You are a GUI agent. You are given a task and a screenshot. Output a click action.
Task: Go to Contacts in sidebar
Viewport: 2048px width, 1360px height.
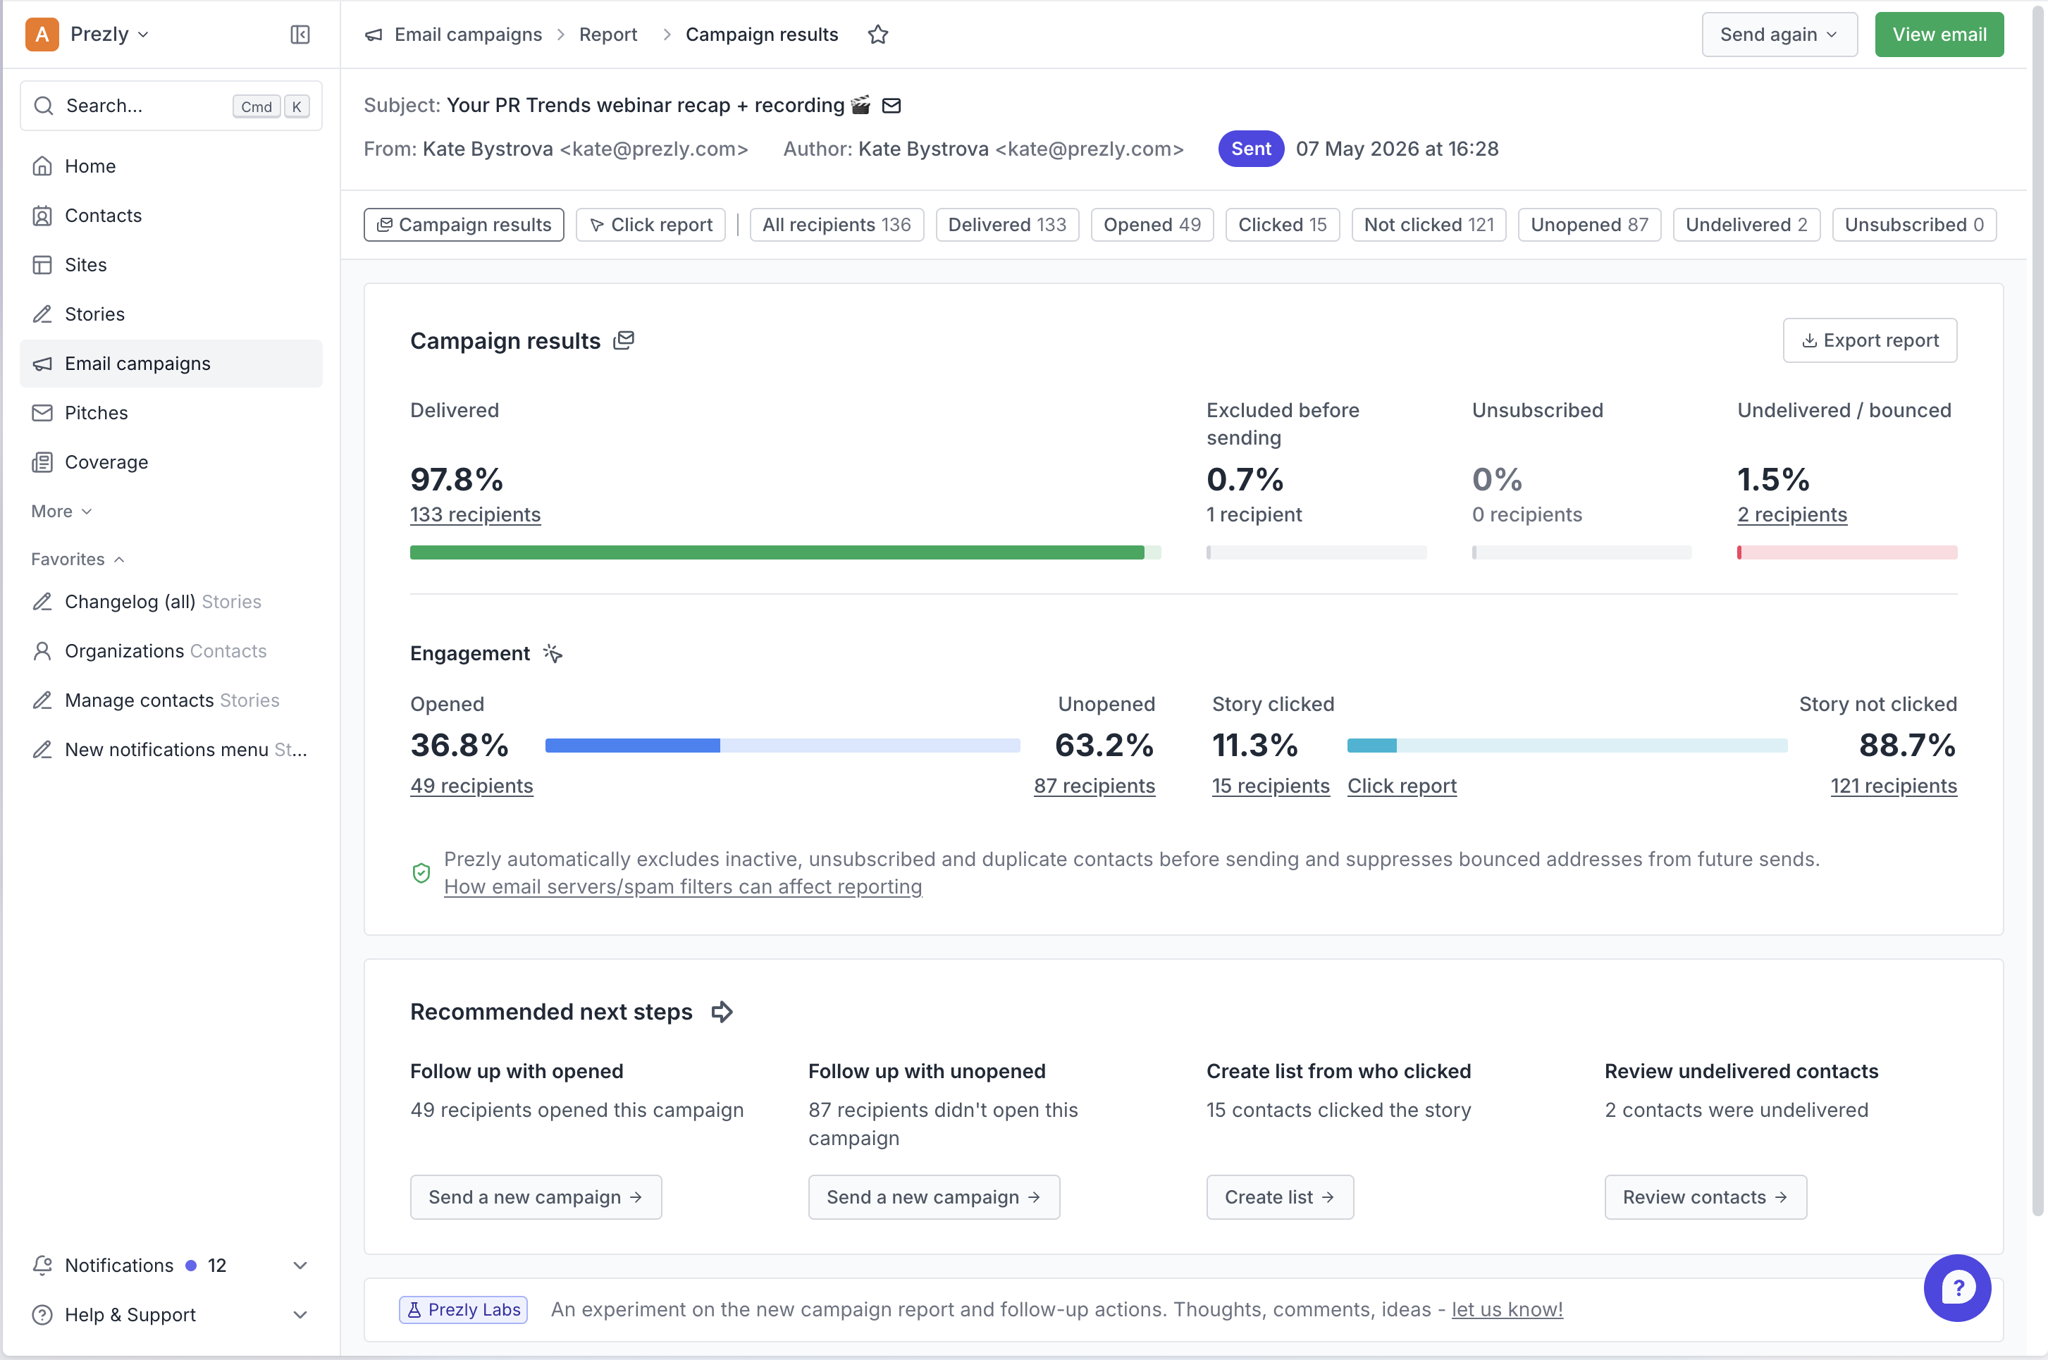171,215
